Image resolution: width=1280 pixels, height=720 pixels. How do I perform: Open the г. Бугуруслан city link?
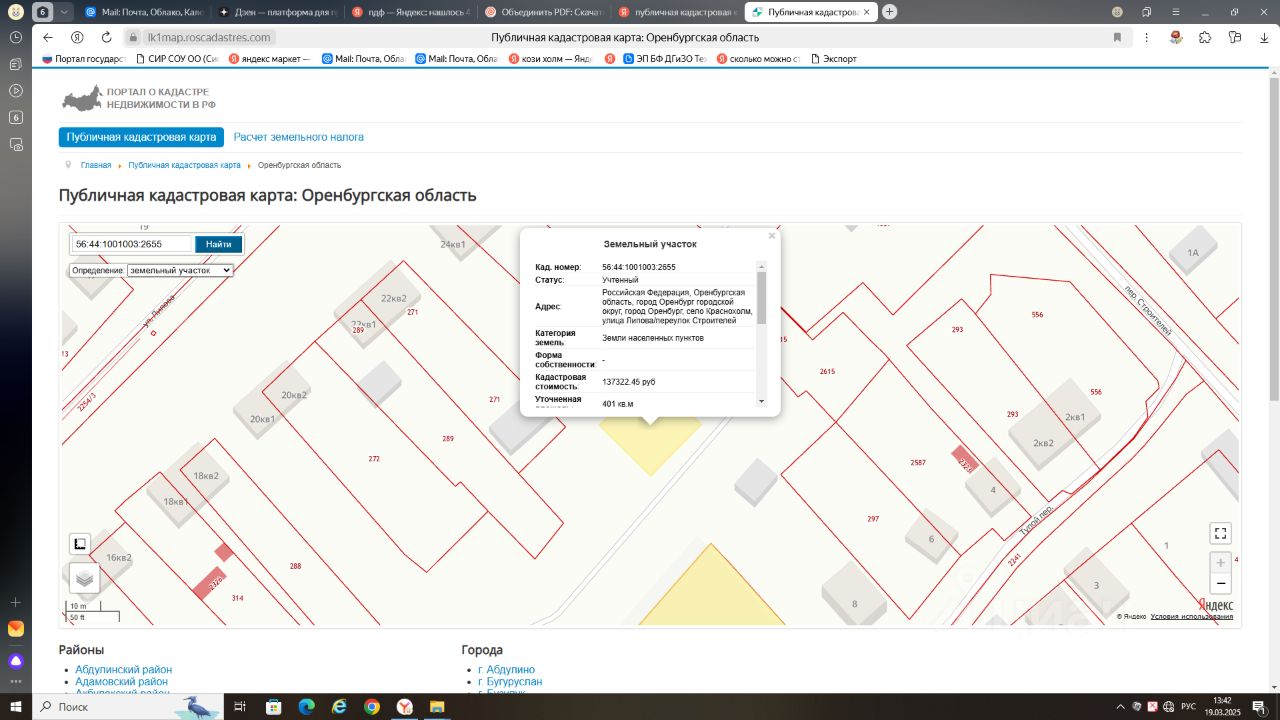pos(510,682)
